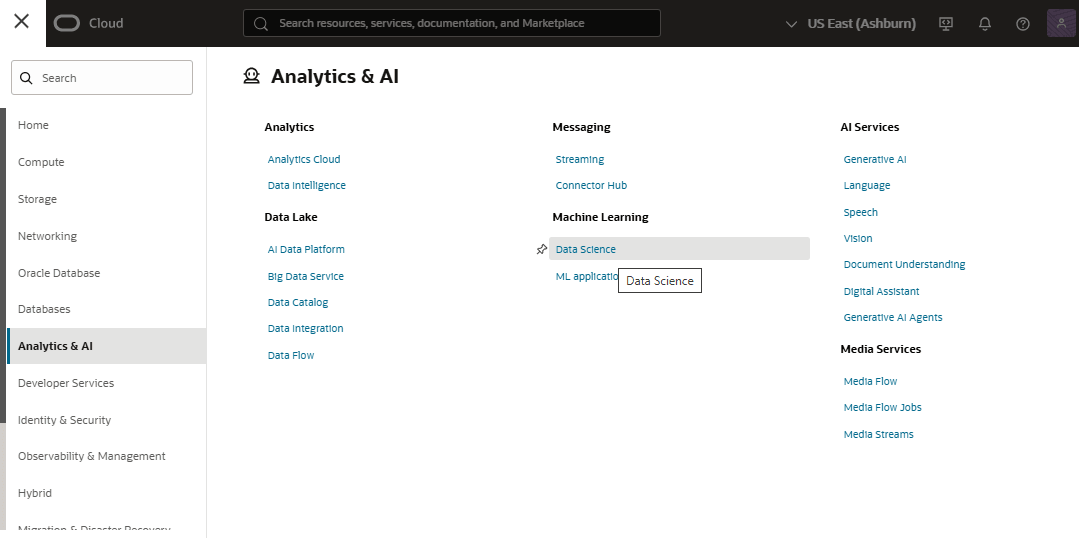
Task: Pin the Data Science service
Action: 542,249
